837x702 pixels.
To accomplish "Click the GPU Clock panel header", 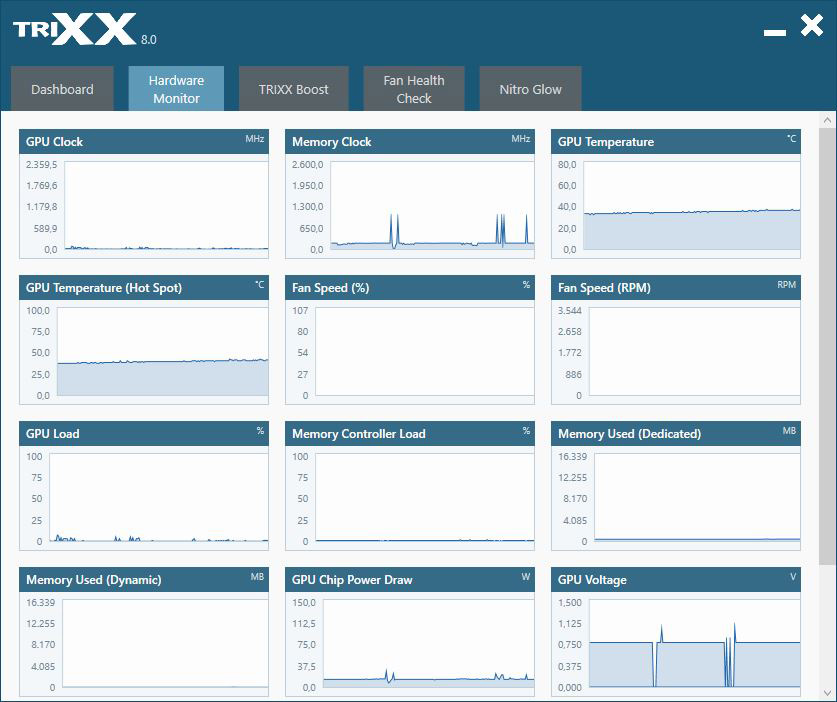I will click(144, 141).
